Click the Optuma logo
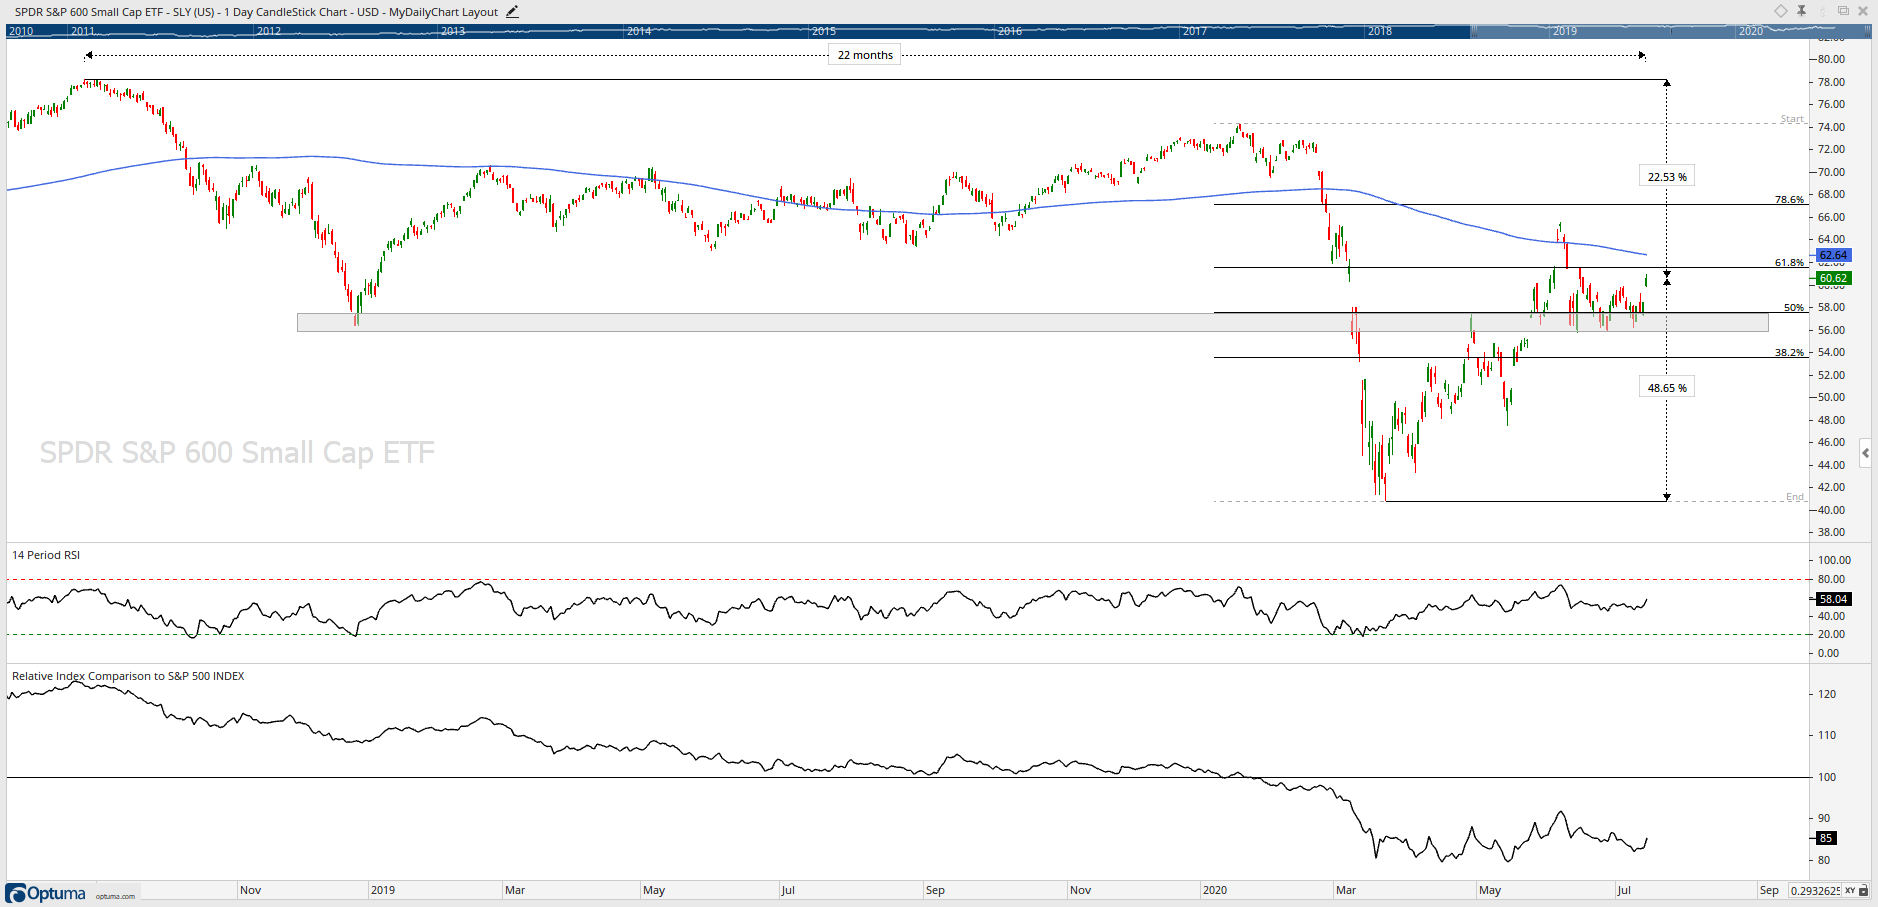 coord(46,893)
